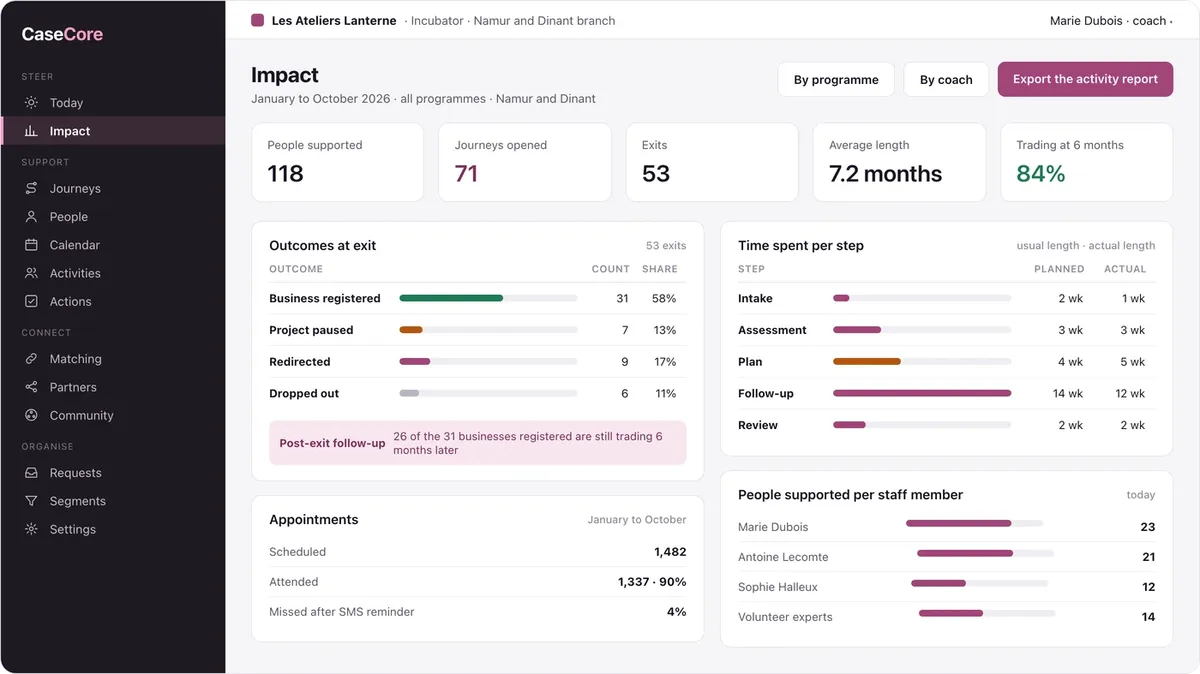Click the Intake step label
The height and width of the screenshot is (674, 1200).
[755, 298]
